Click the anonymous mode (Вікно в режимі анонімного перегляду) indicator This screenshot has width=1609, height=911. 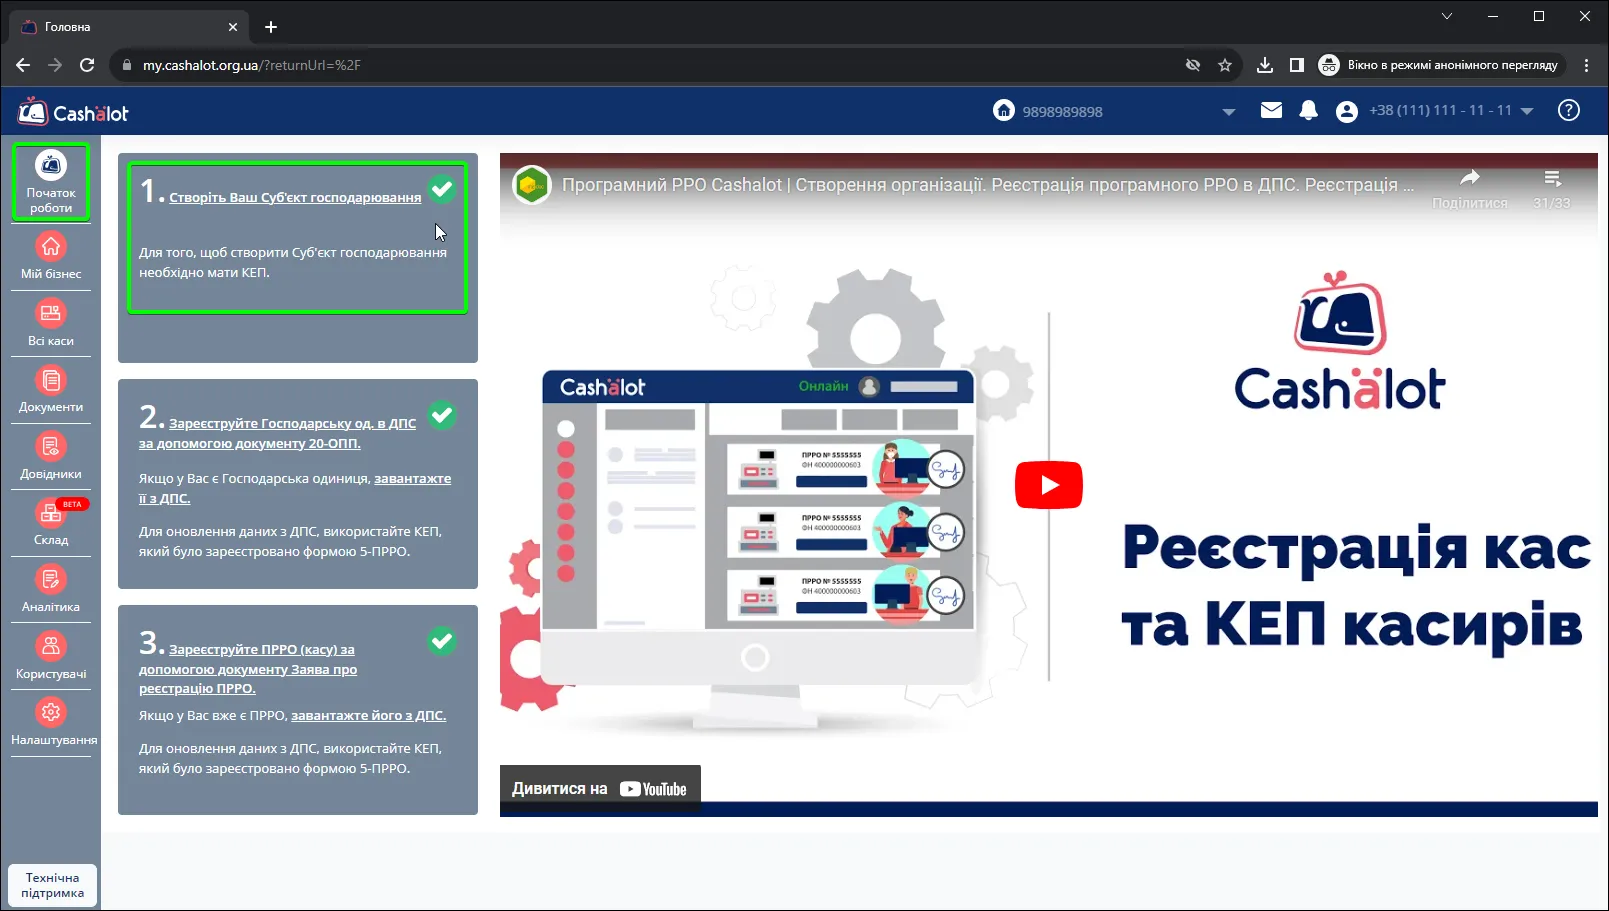pos(1439,65)
